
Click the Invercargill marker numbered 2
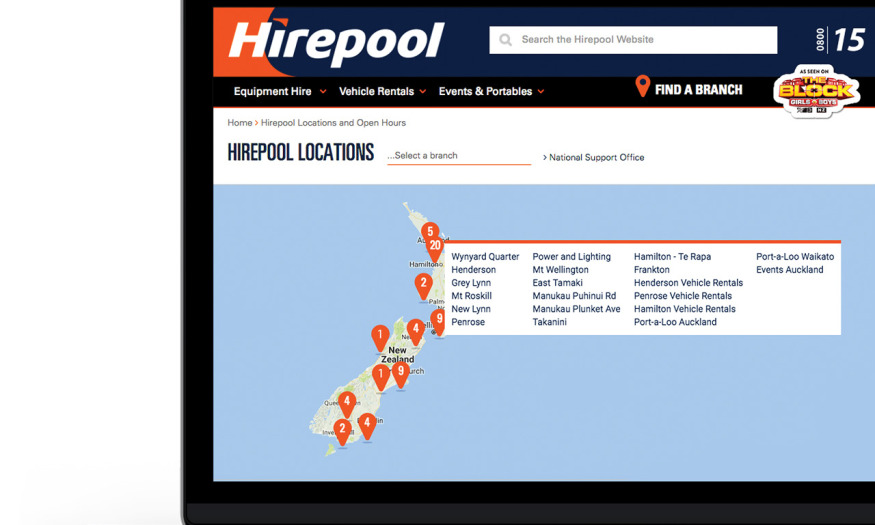[x=342, y=432]
